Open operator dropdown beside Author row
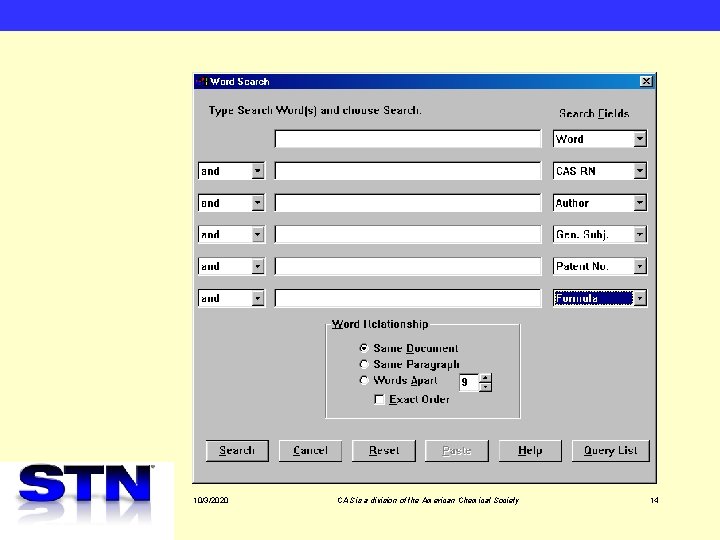Viewport: 720px width, 540px height. pos(258,202)
